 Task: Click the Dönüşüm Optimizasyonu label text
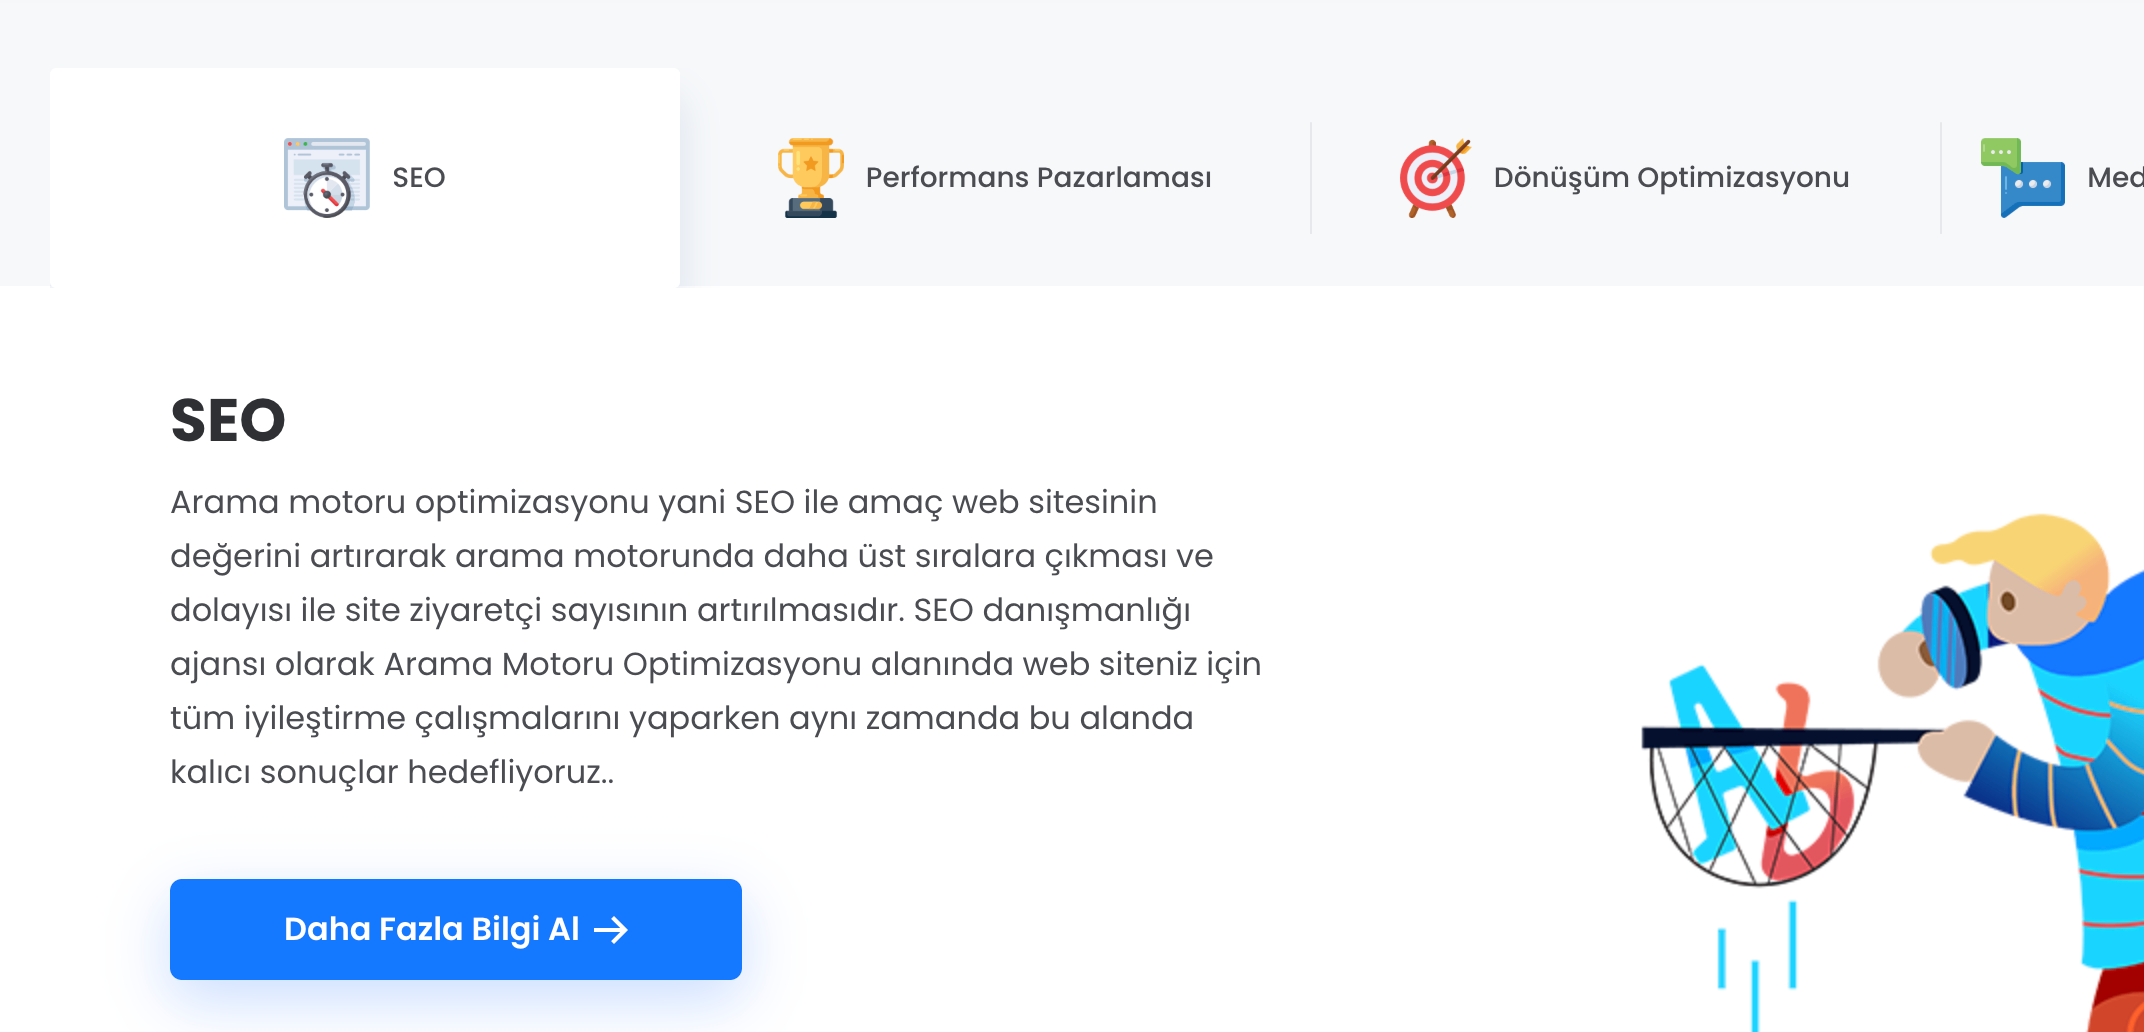[1671, 178]
